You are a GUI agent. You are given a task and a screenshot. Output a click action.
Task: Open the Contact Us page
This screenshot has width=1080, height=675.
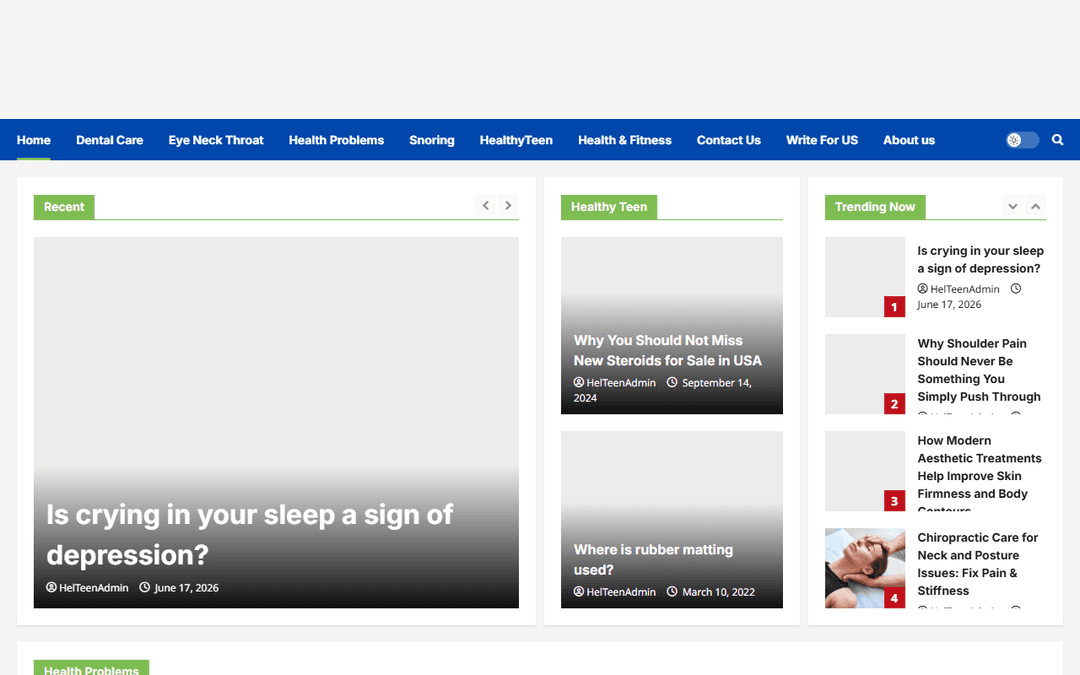pyautogui.click(x=729, y=140)
